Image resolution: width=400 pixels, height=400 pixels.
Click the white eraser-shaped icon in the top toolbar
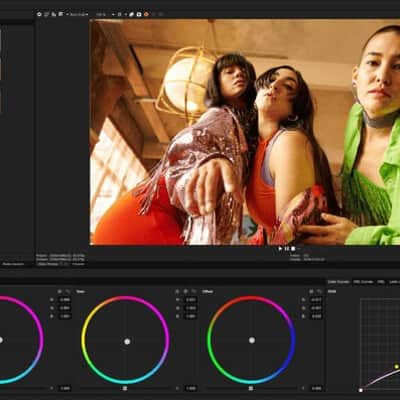[131, 14]
